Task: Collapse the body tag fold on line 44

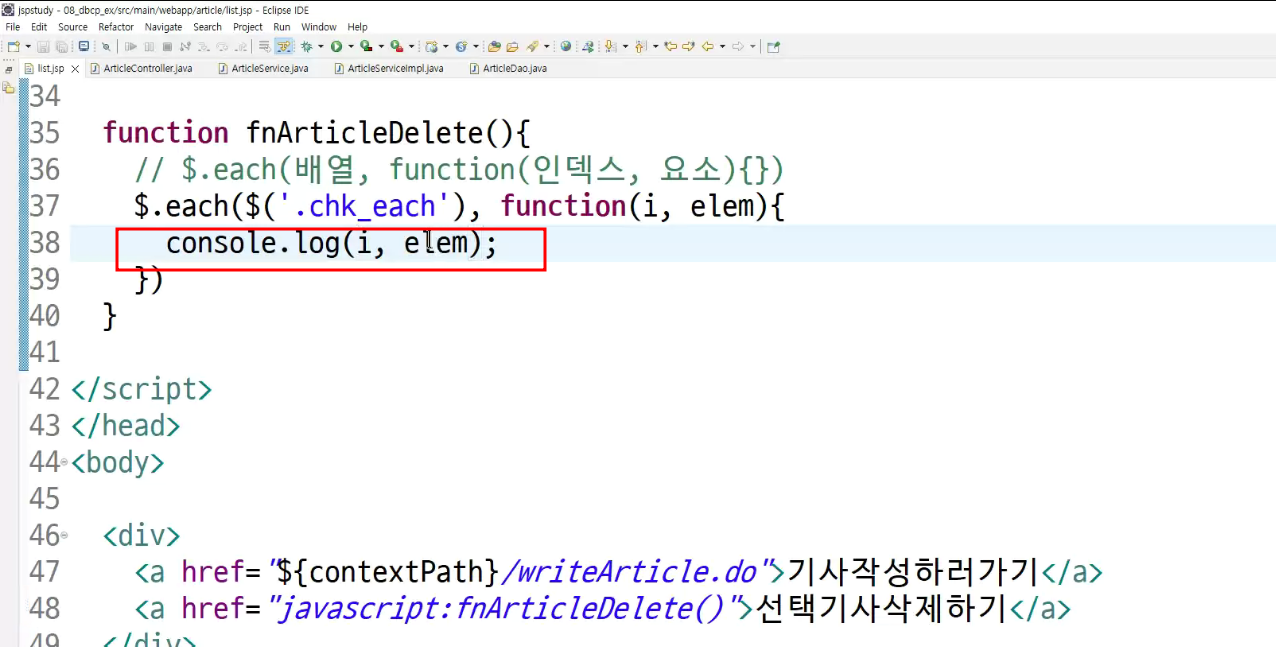Action: click(x=64, y=463)
